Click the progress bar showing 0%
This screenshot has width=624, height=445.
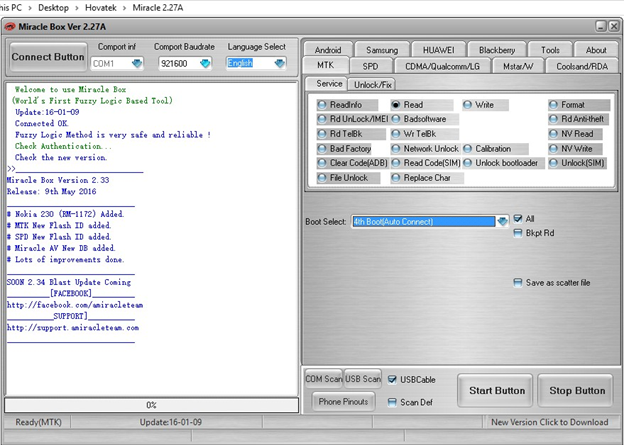[152, 405]
